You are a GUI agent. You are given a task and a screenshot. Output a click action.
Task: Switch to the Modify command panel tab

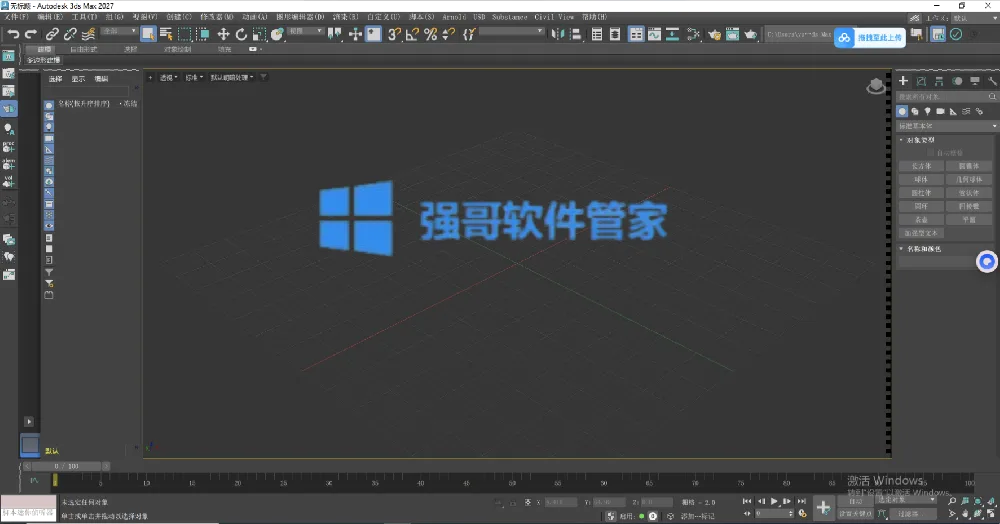pos(921,81)
